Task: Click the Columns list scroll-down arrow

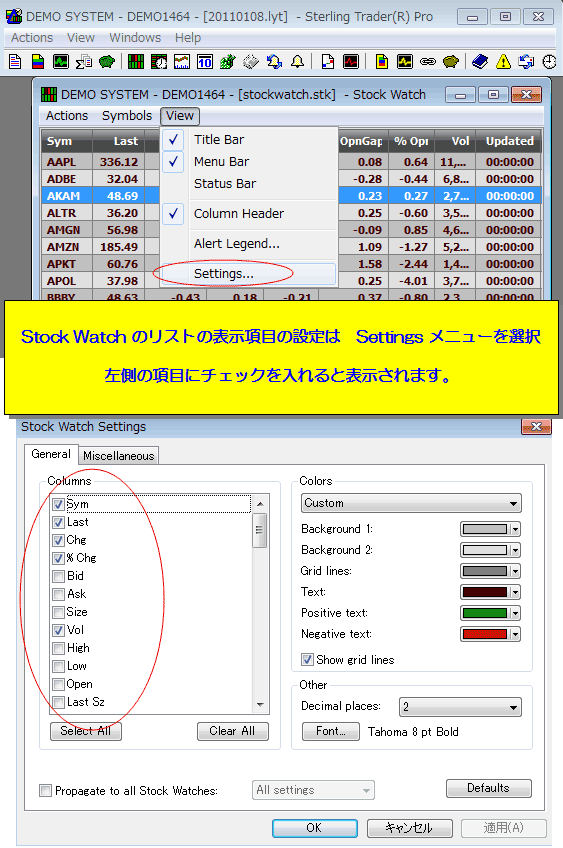Action: [x=260, y=705]
